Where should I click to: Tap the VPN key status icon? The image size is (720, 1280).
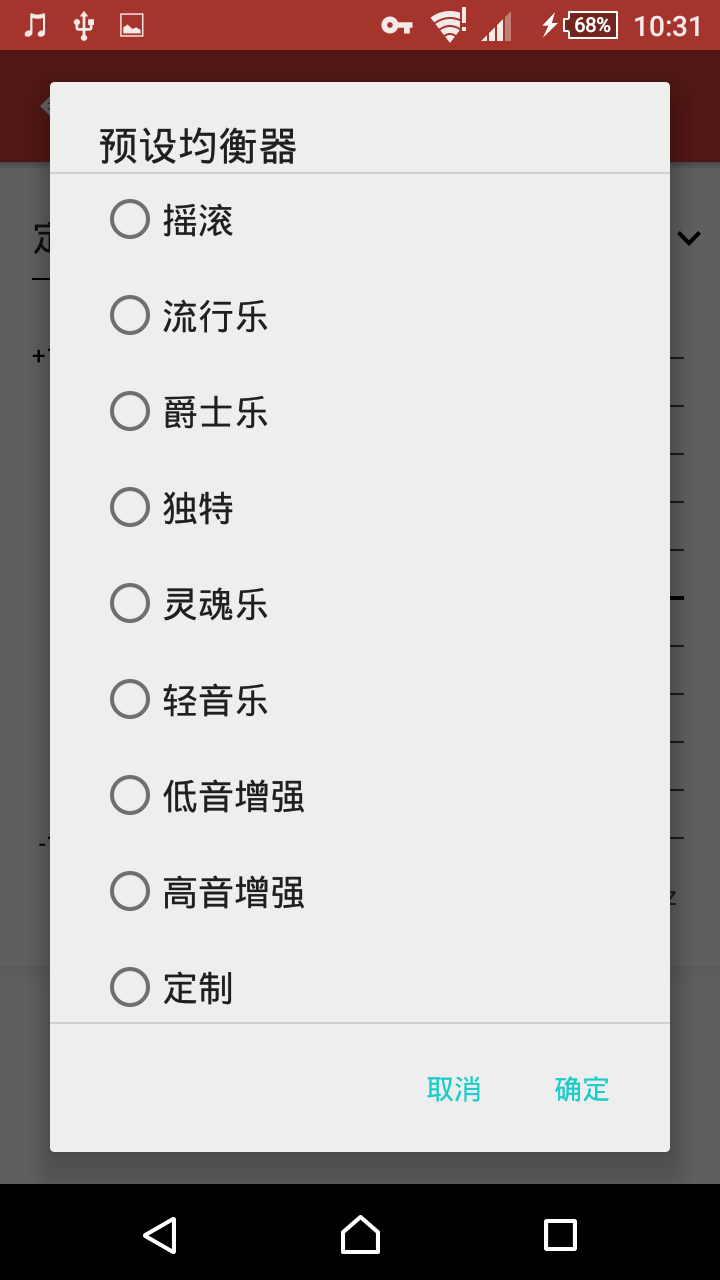397,25
